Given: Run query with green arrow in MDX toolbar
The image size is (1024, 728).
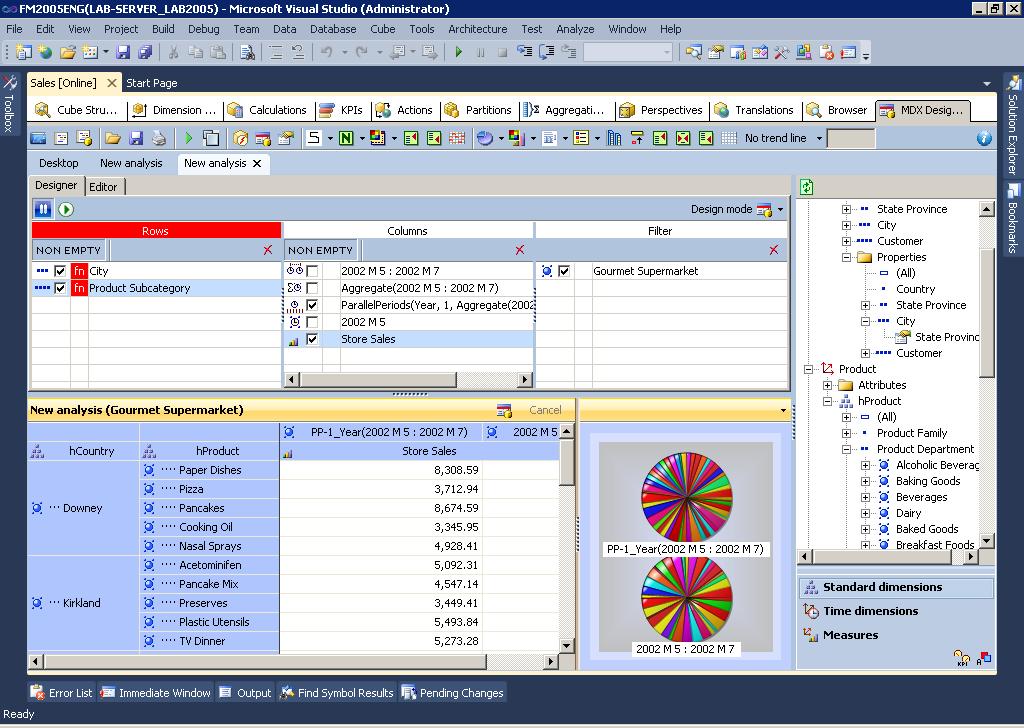Looking at the screenshot, I should [x=189, y=138].
